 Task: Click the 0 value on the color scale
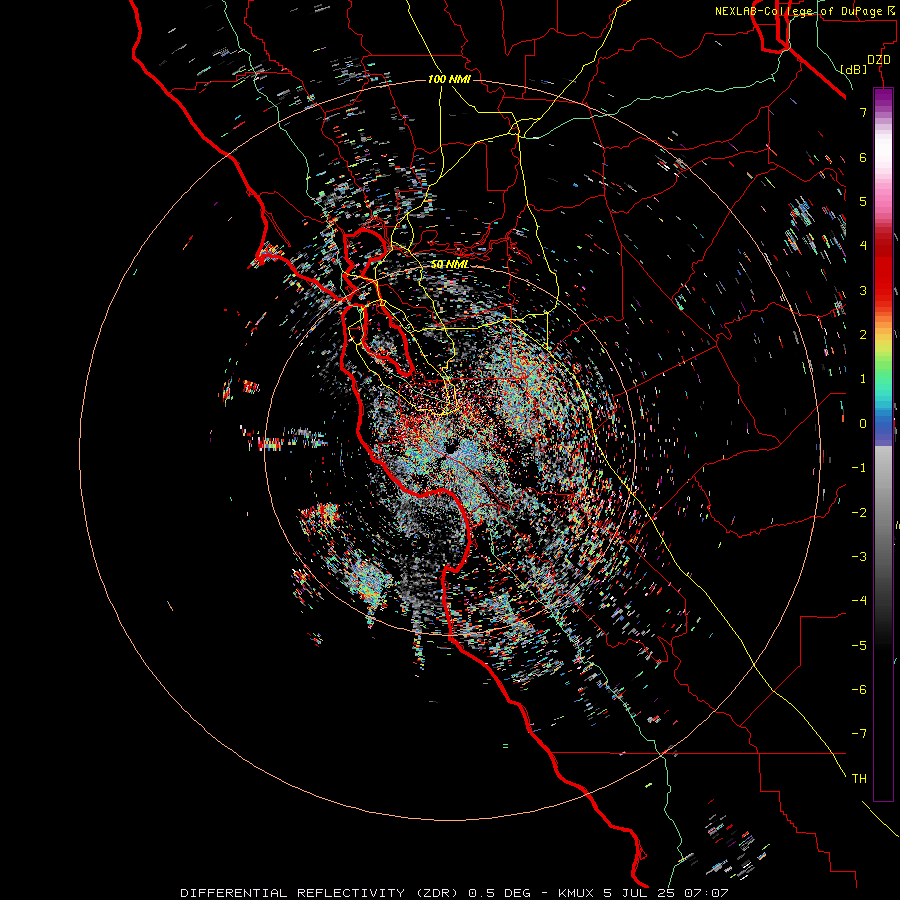(863, 424)
